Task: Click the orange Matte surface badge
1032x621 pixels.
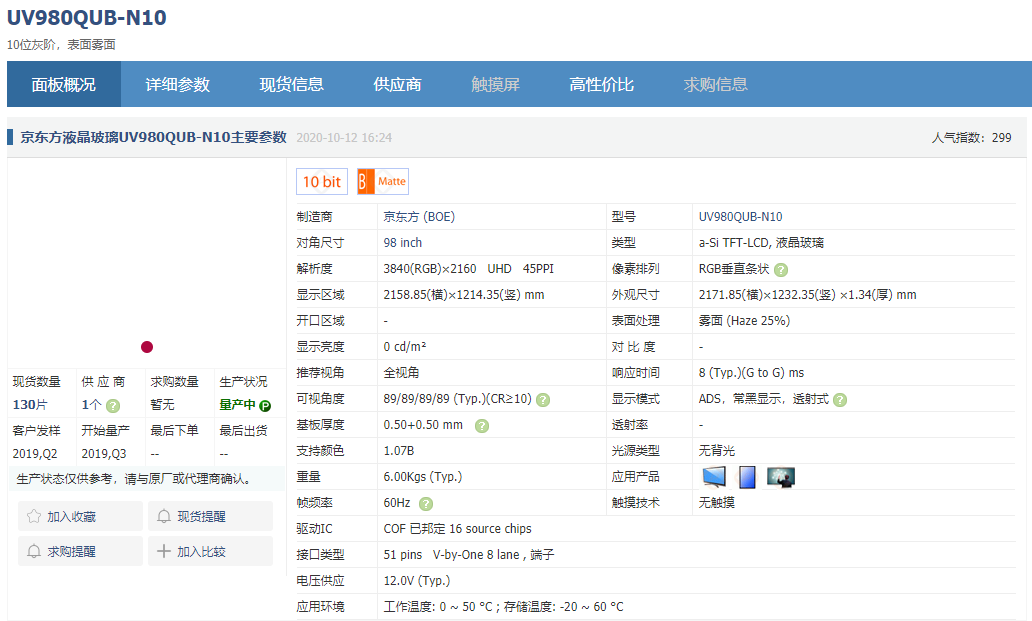Action: [x=383, y=182]
